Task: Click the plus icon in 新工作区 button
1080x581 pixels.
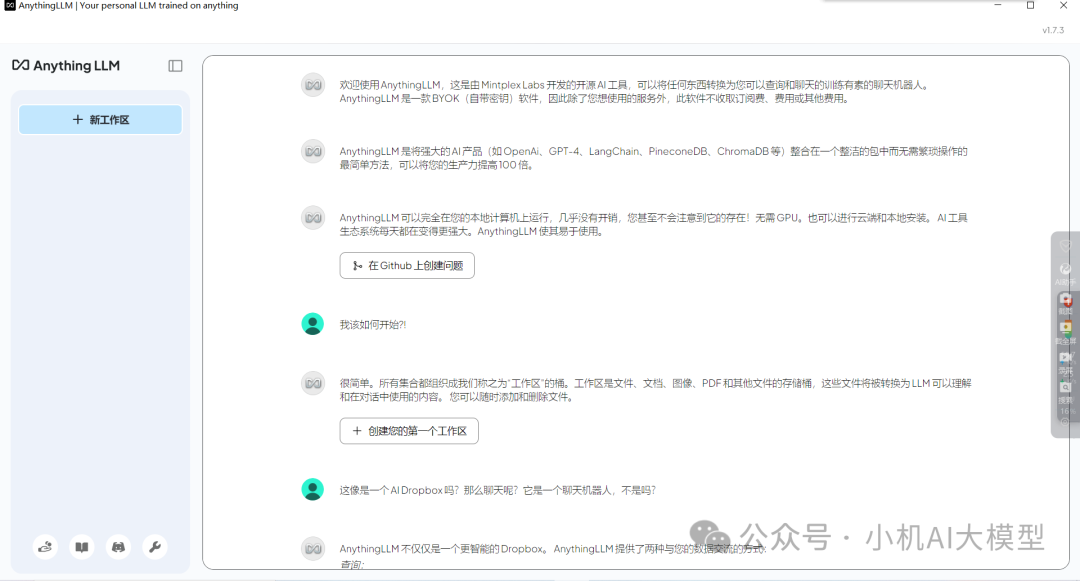Action: point(77,120)
